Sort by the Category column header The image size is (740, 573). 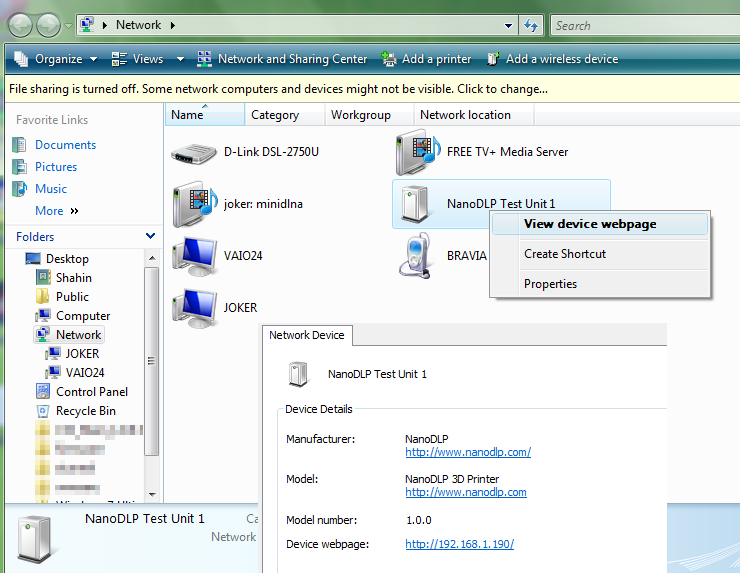point(285,115)
